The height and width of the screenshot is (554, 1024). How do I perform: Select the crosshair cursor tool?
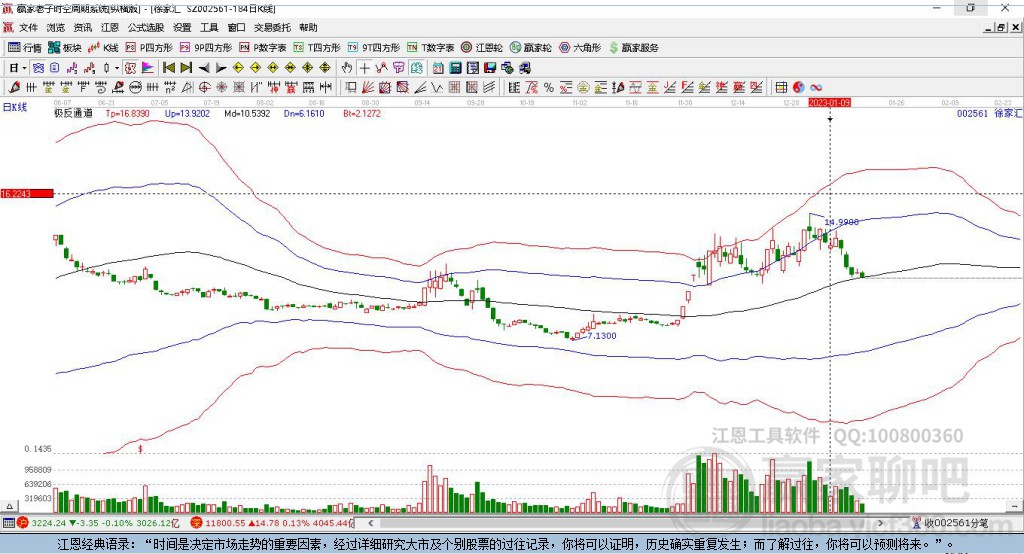tap(365, 67)
